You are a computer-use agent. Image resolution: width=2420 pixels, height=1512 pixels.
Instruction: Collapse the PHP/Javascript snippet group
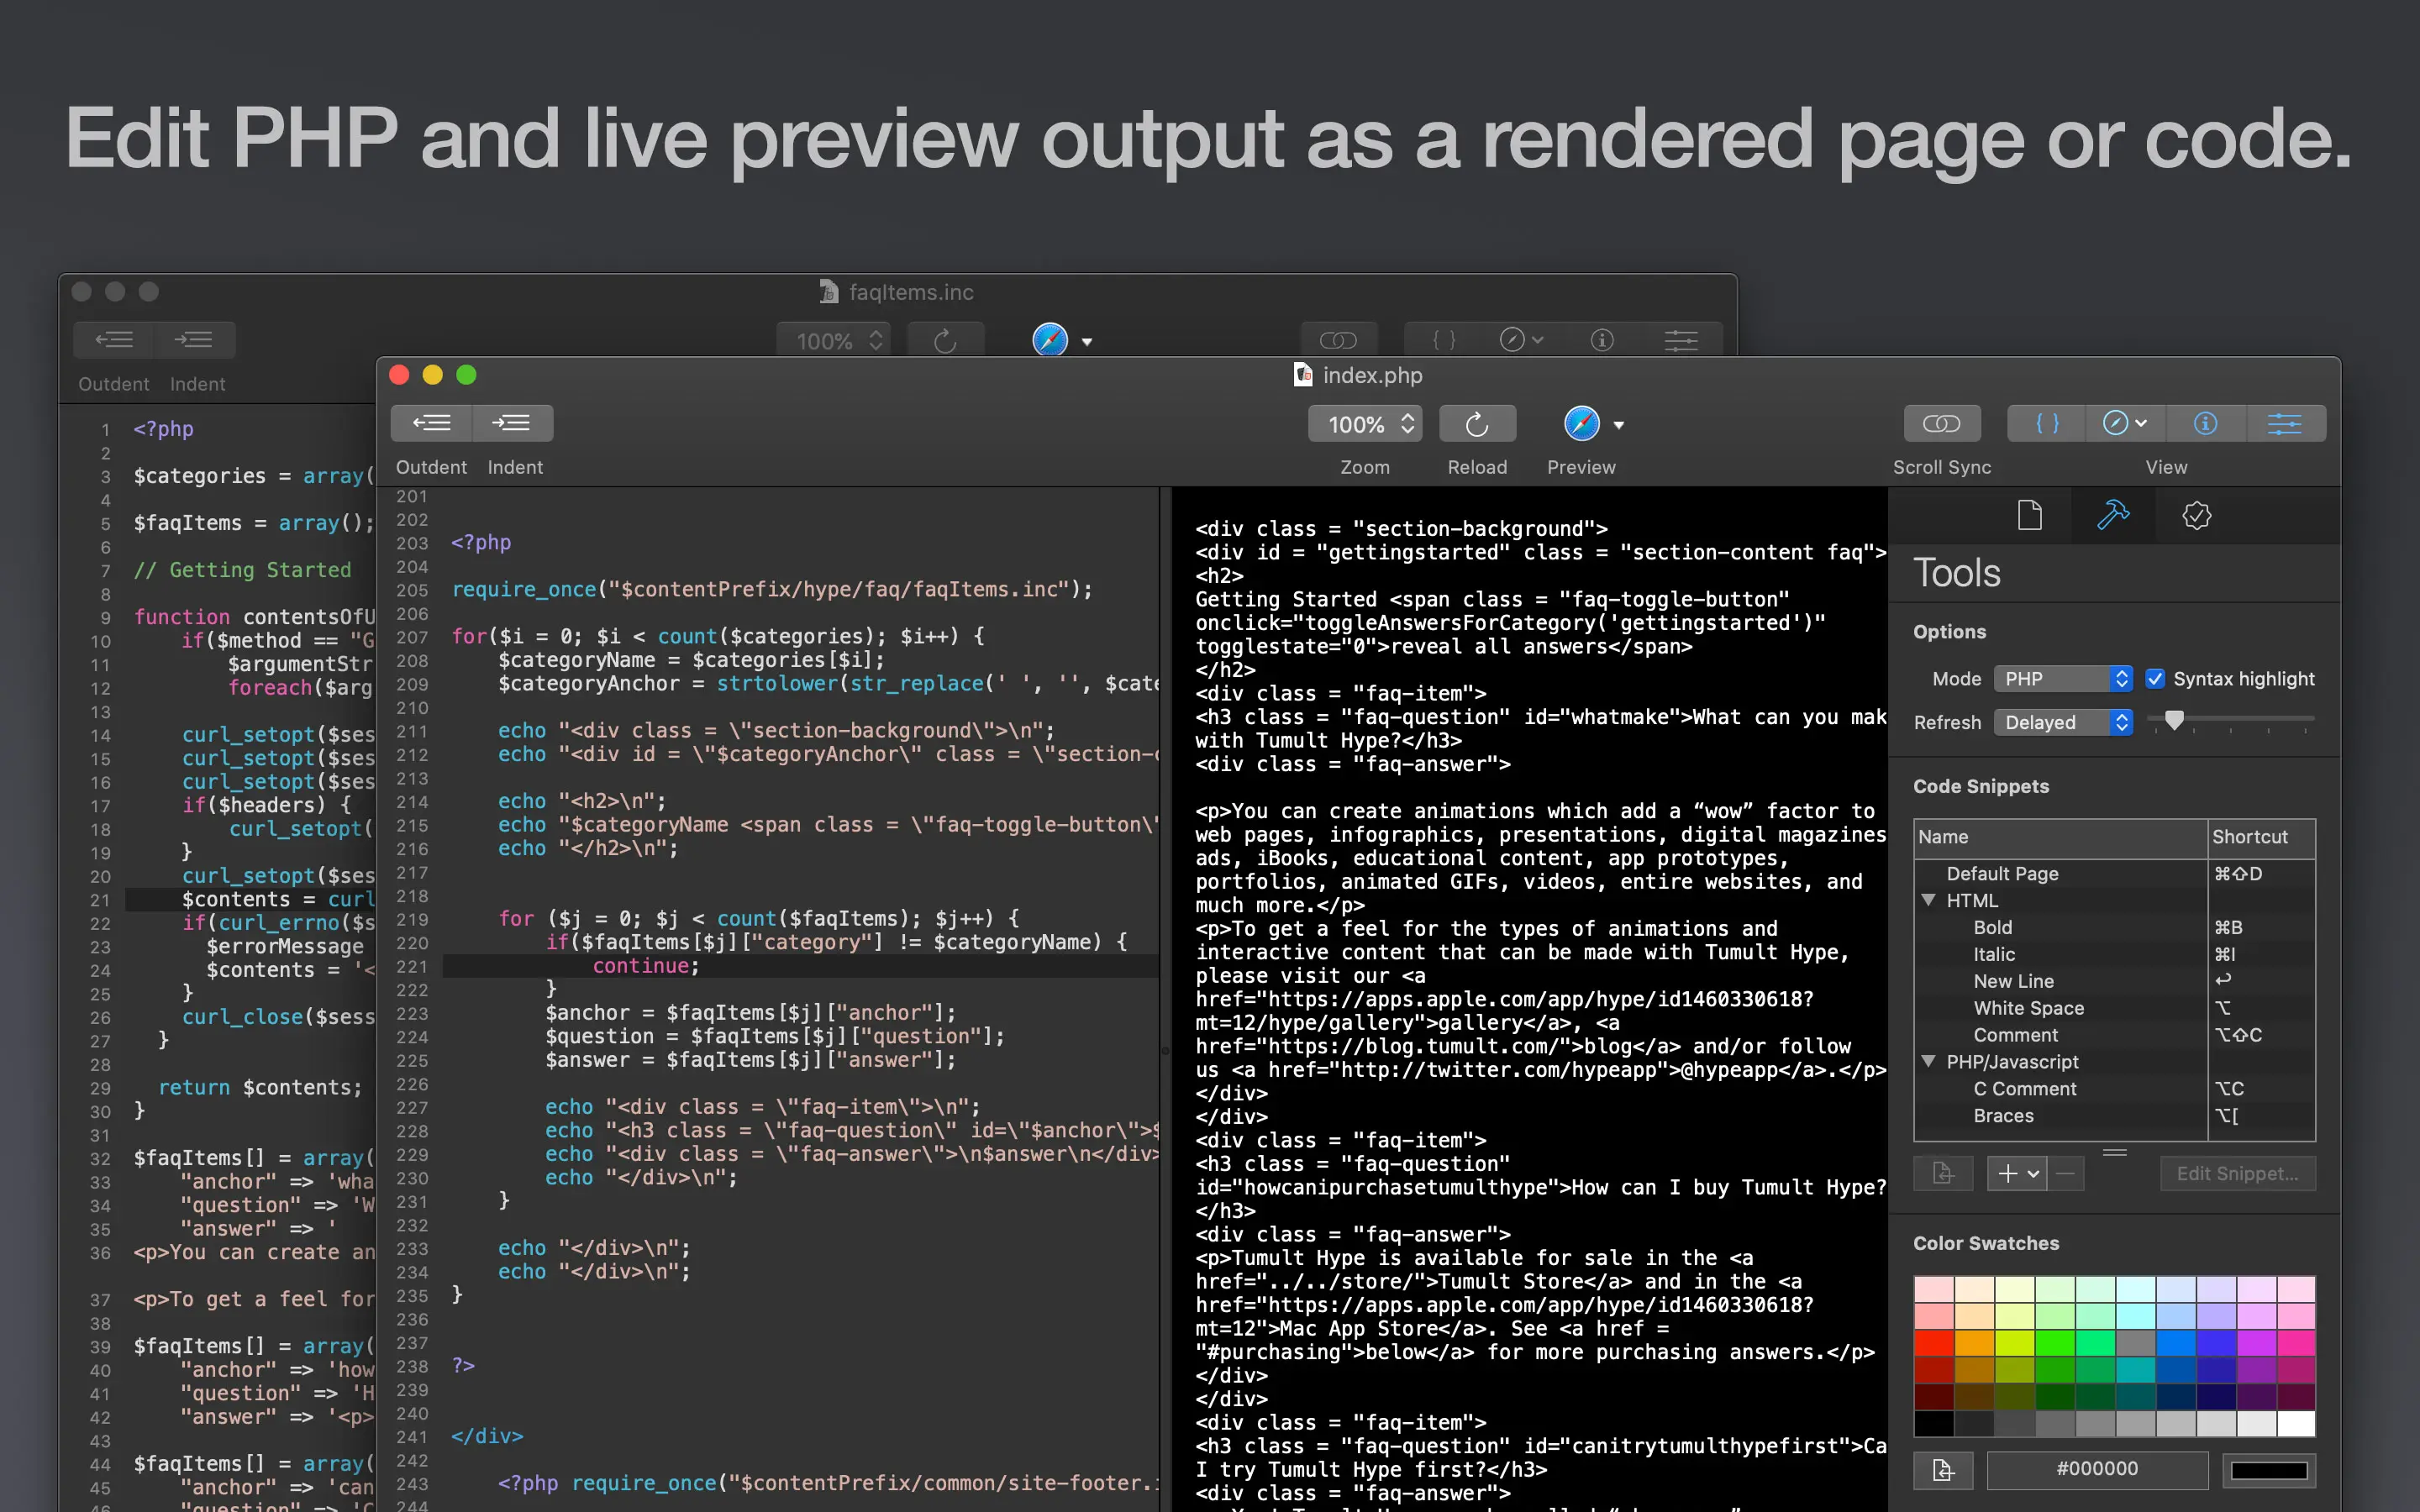tap(1928, 1062)
